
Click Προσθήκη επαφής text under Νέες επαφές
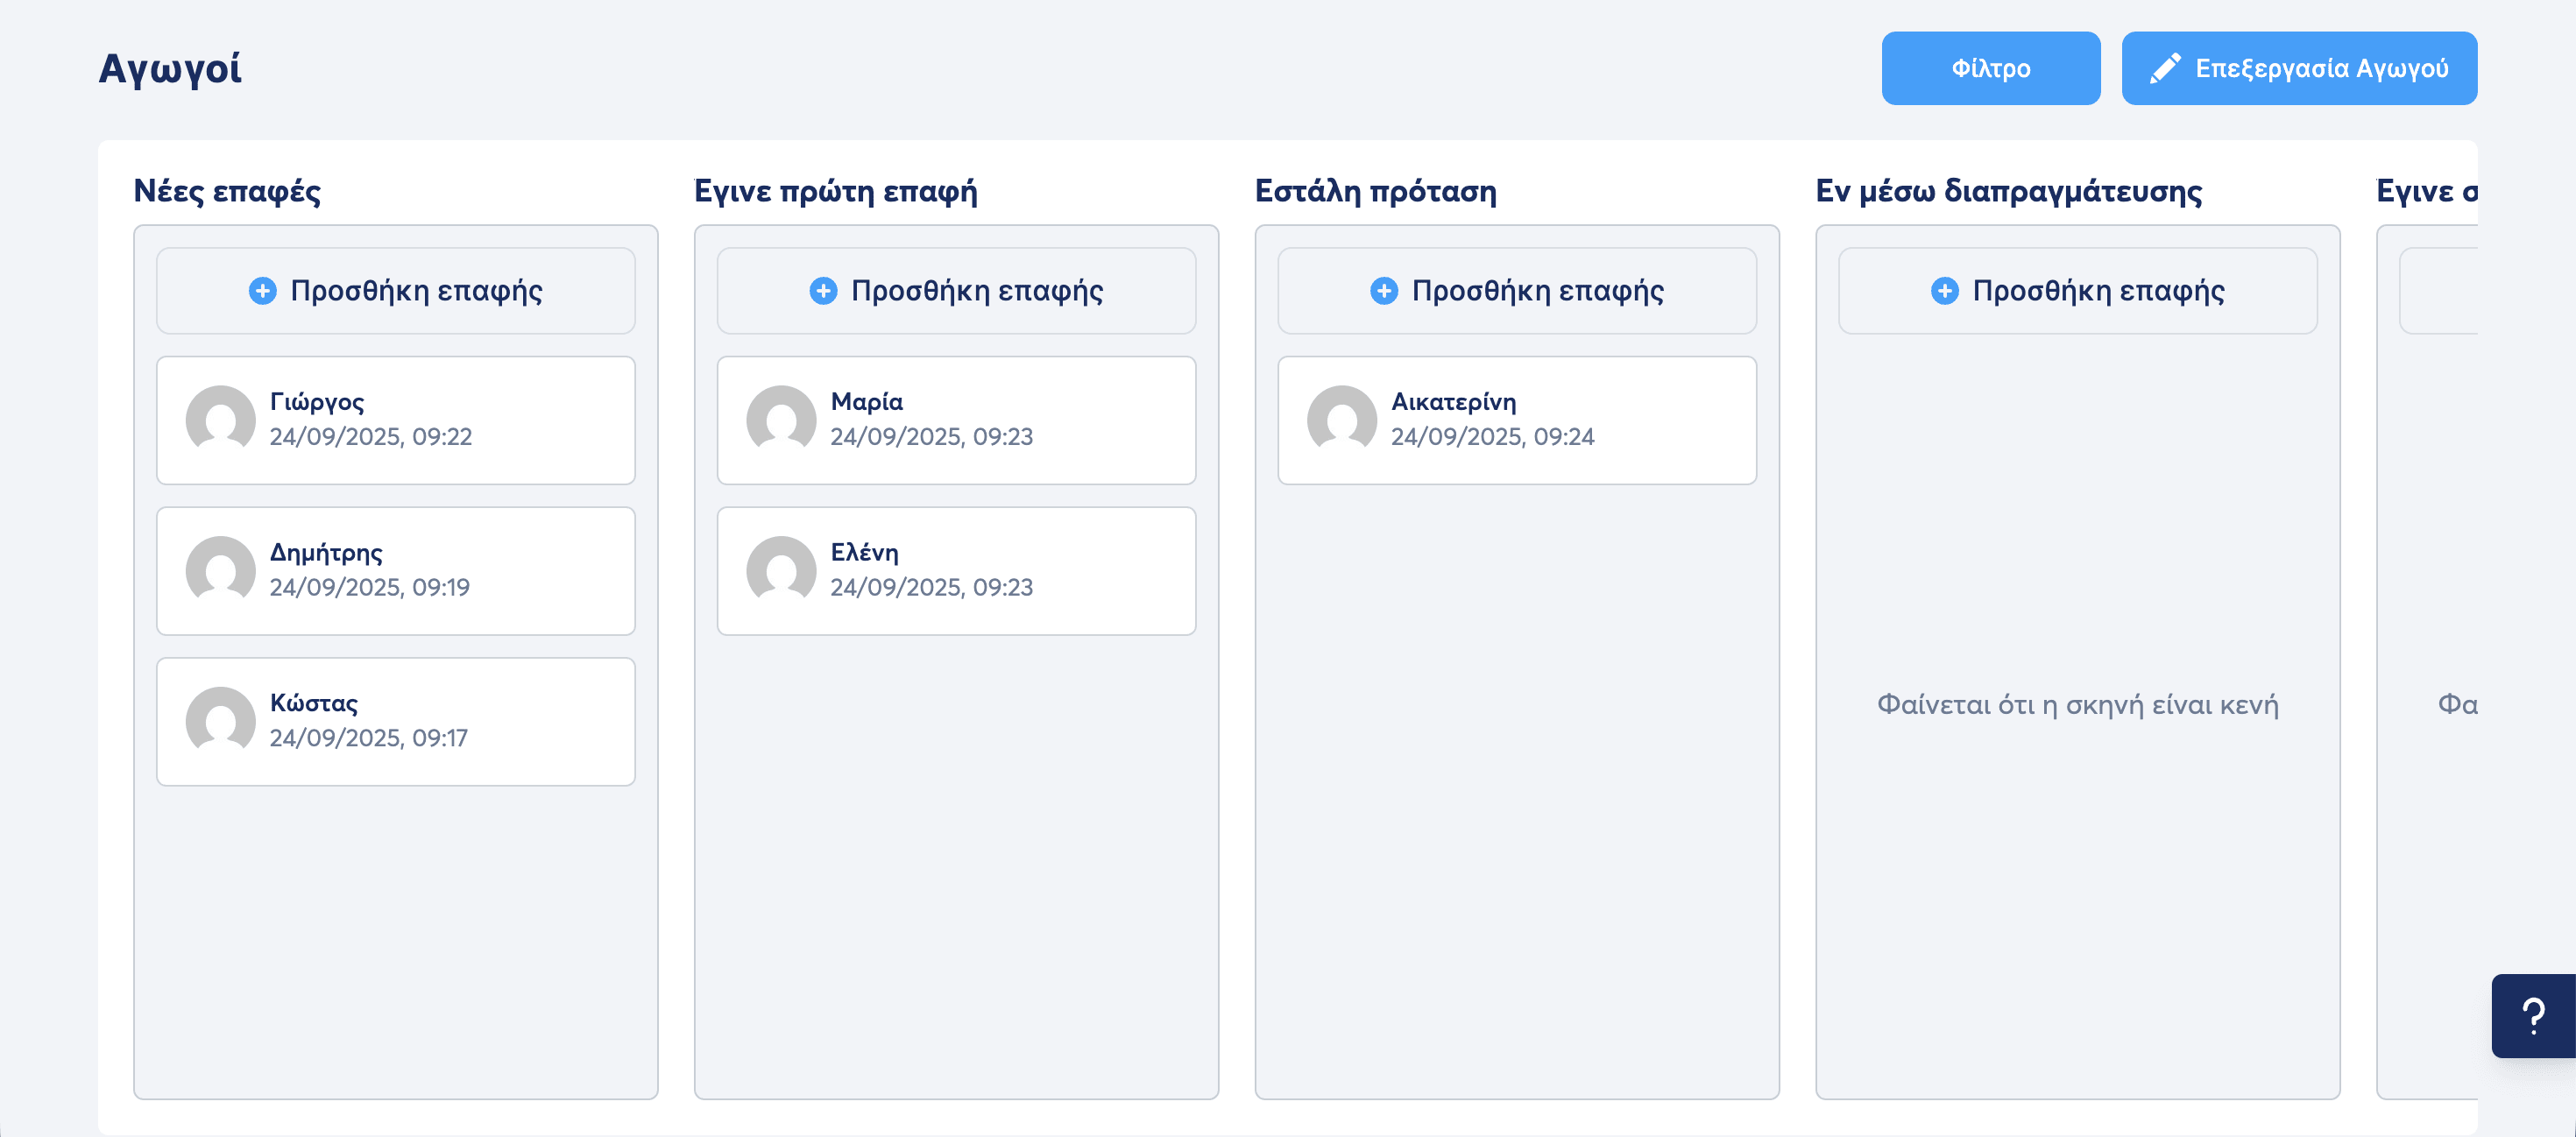pos(416,291)
